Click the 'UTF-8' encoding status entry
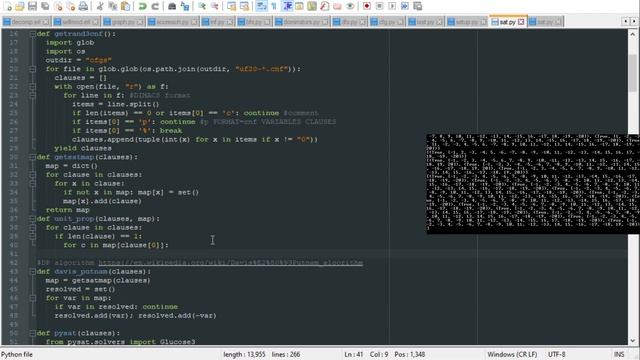The image size is (640, 360). click(556, 354)
